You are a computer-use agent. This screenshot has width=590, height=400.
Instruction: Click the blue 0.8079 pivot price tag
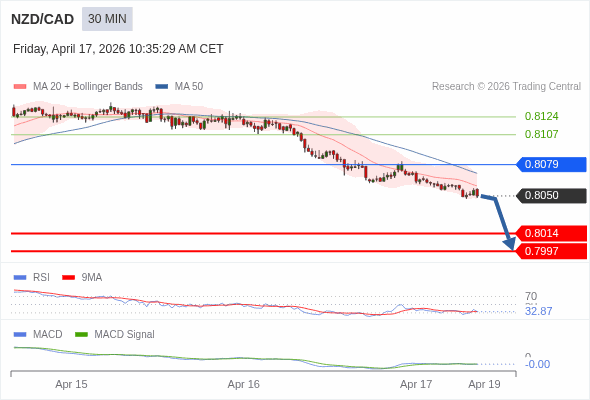551,164
